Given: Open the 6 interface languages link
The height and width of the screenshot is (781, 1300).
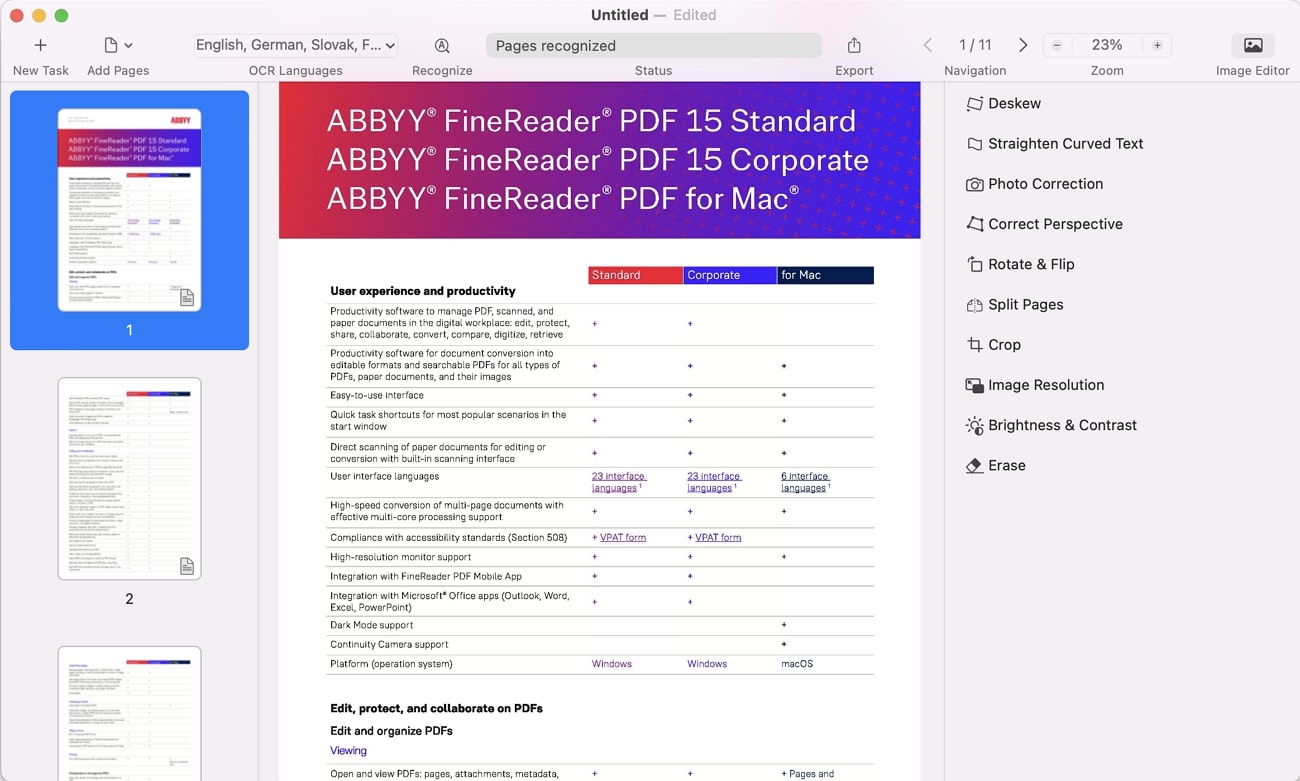Looking at the screenshot, I should point(805,482).
